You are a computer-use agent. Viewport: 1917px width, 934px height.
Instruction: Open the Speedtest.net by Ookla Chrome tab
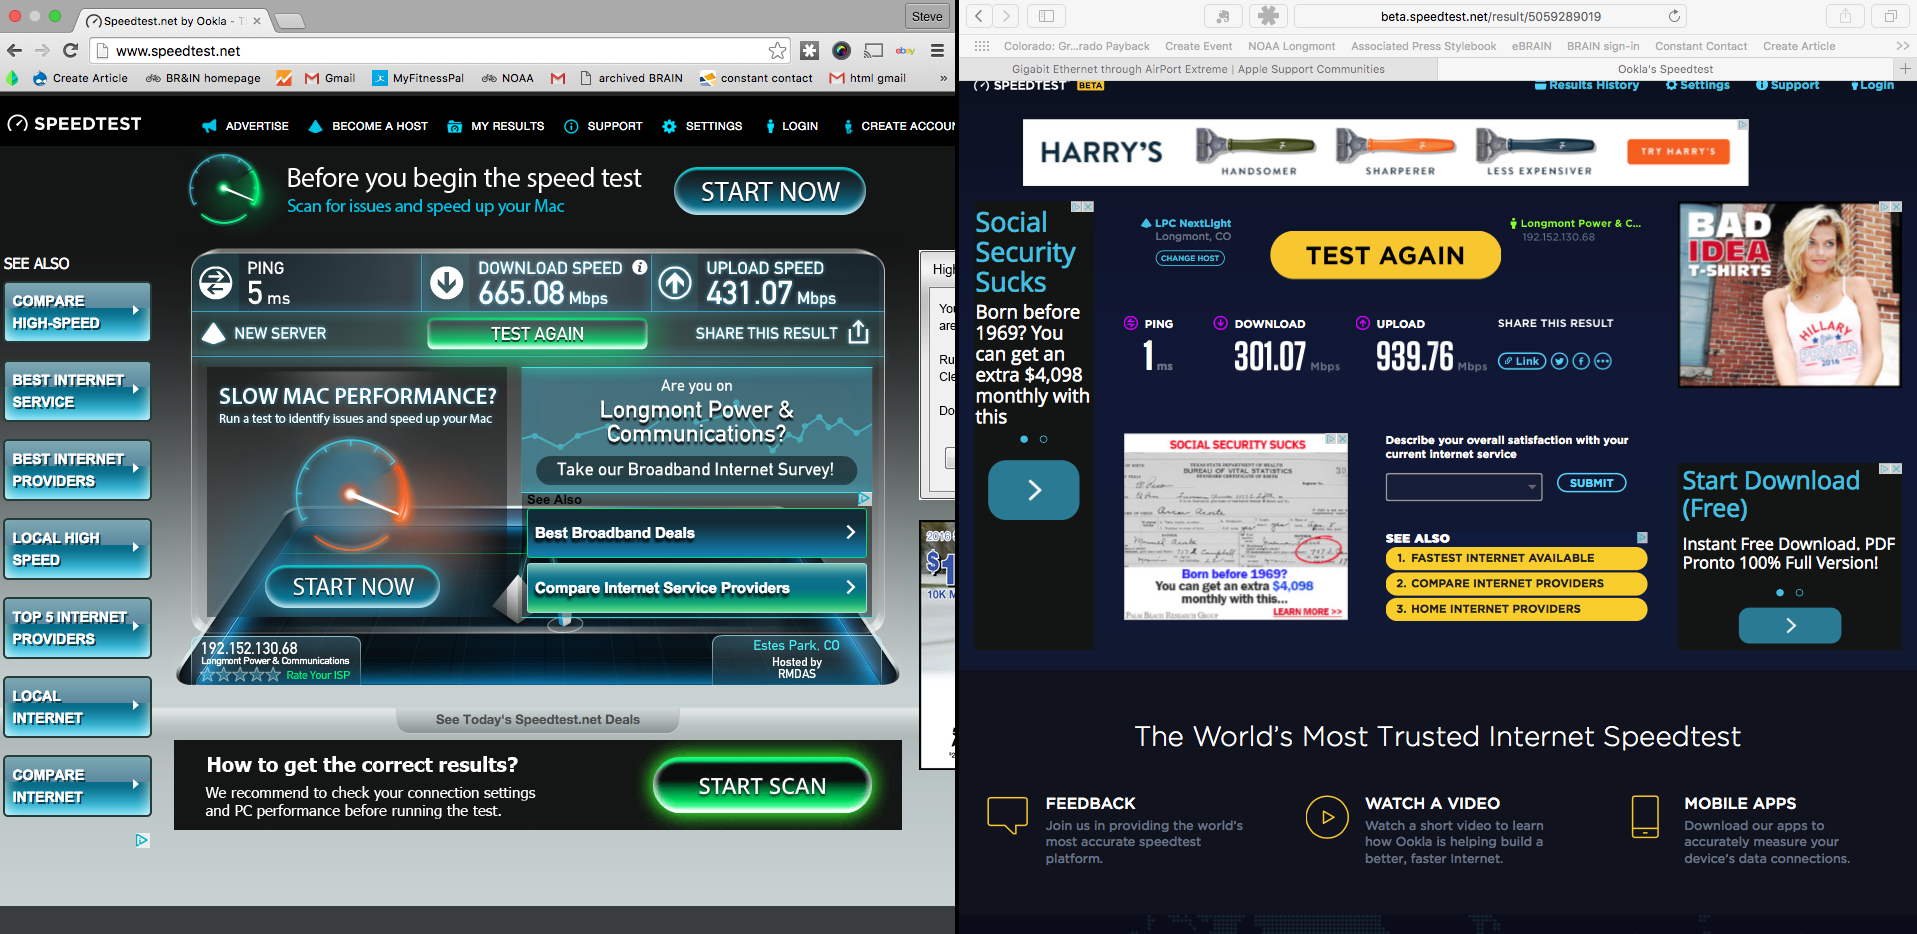[172, 20]
